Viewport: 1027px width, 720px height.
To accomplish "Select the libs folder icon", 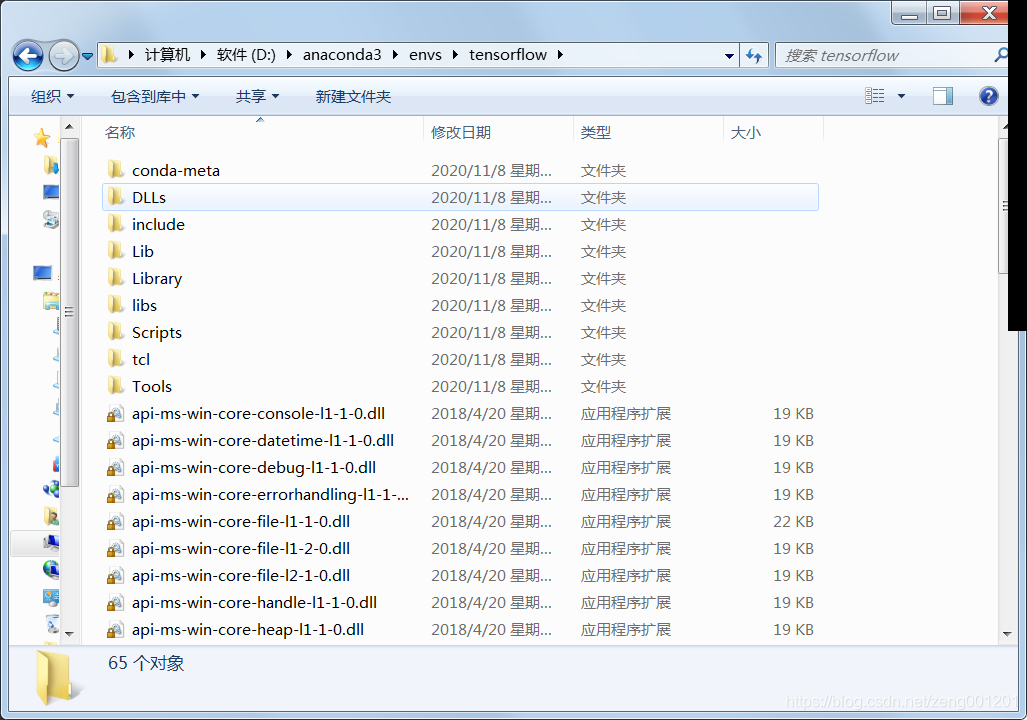I will click(115, 305).
